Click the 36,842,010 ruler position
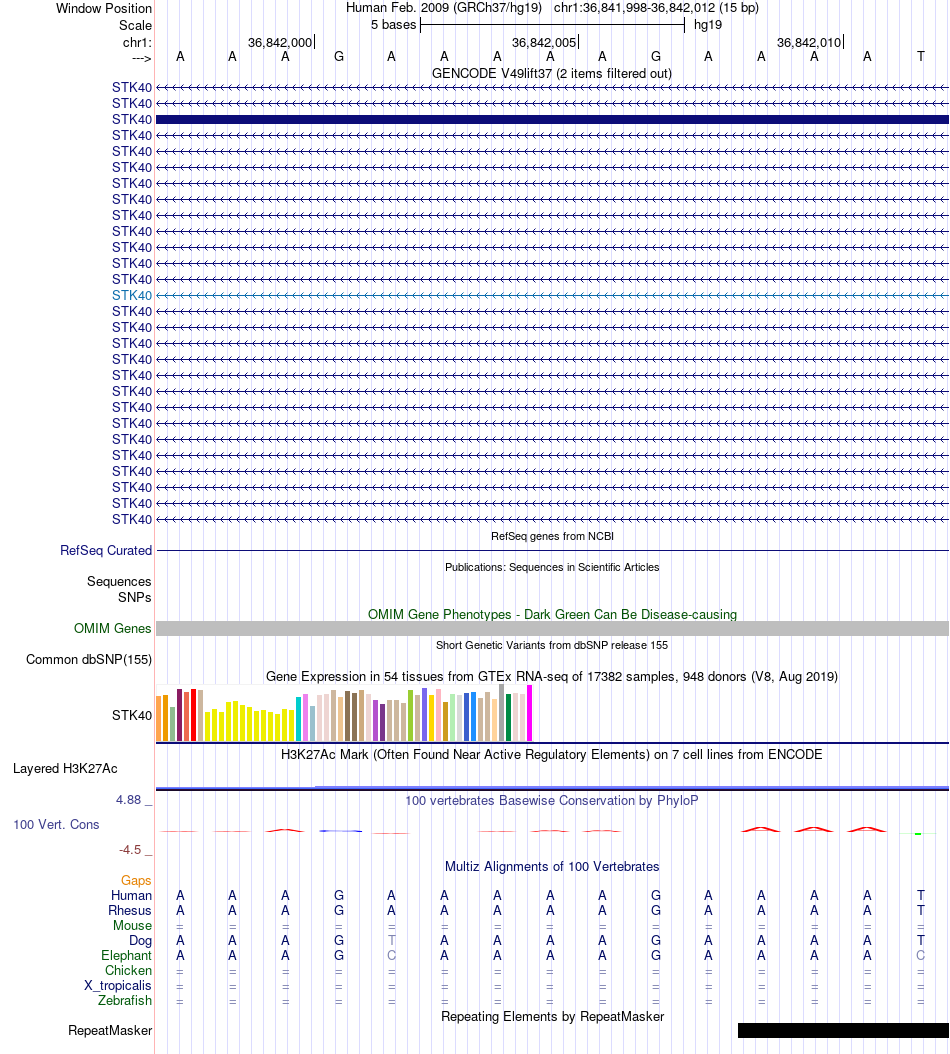This screenshot has width=950, height=1054. (x=809, y=43)
